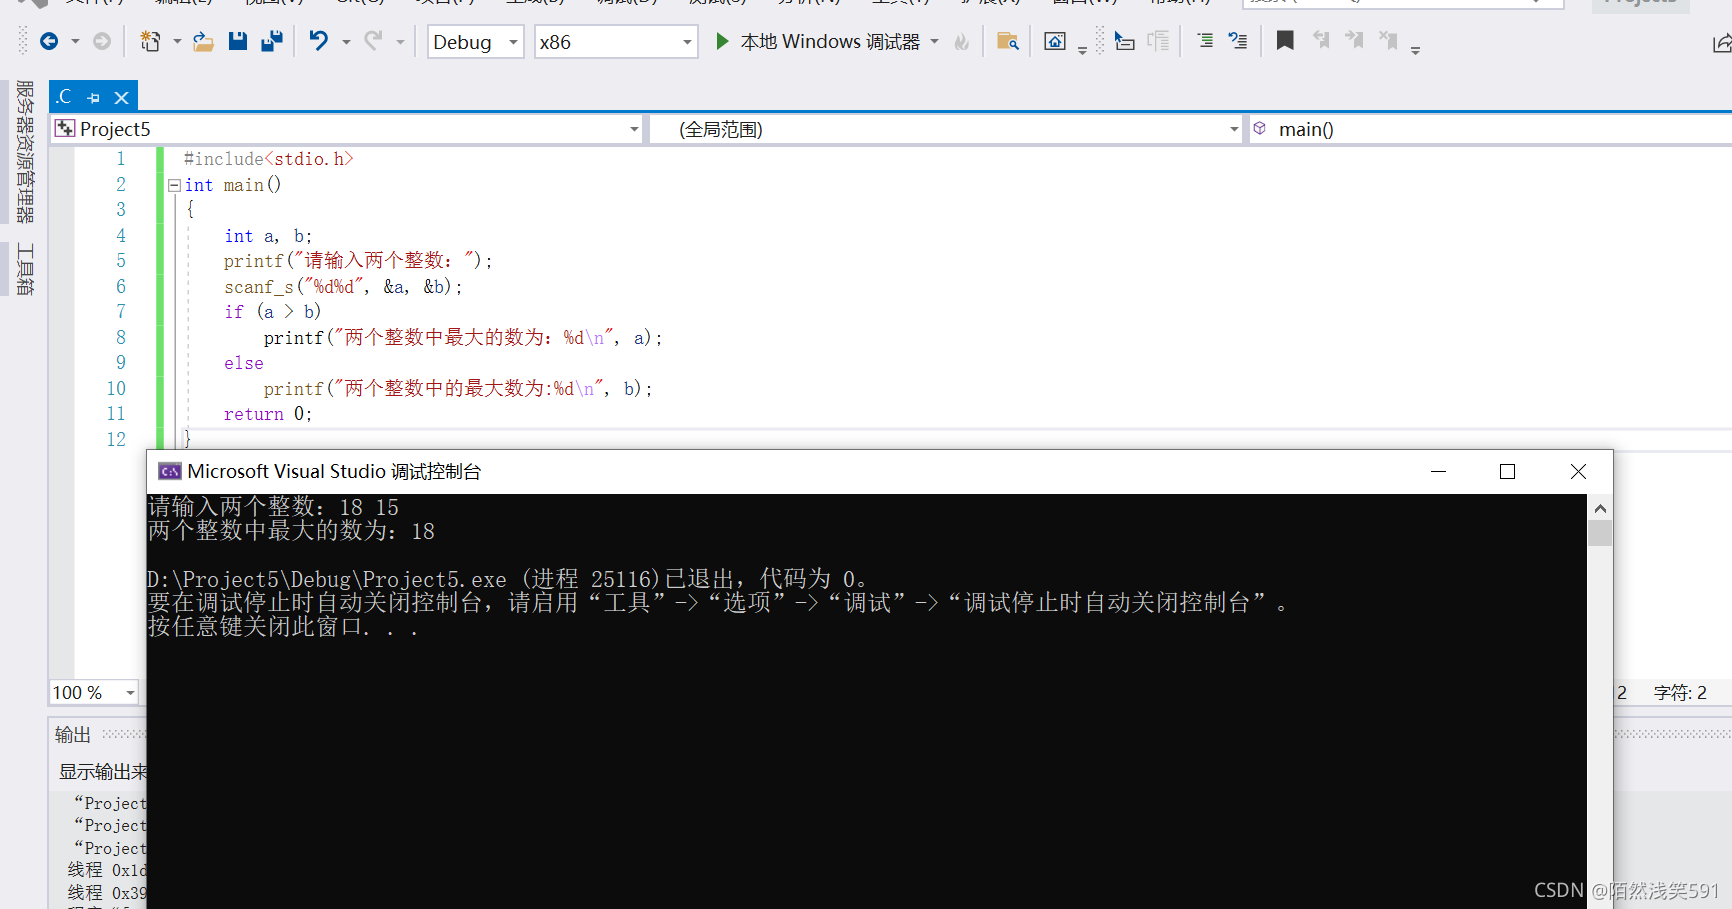Click the home window icon in toolbar

(1055, 41)
